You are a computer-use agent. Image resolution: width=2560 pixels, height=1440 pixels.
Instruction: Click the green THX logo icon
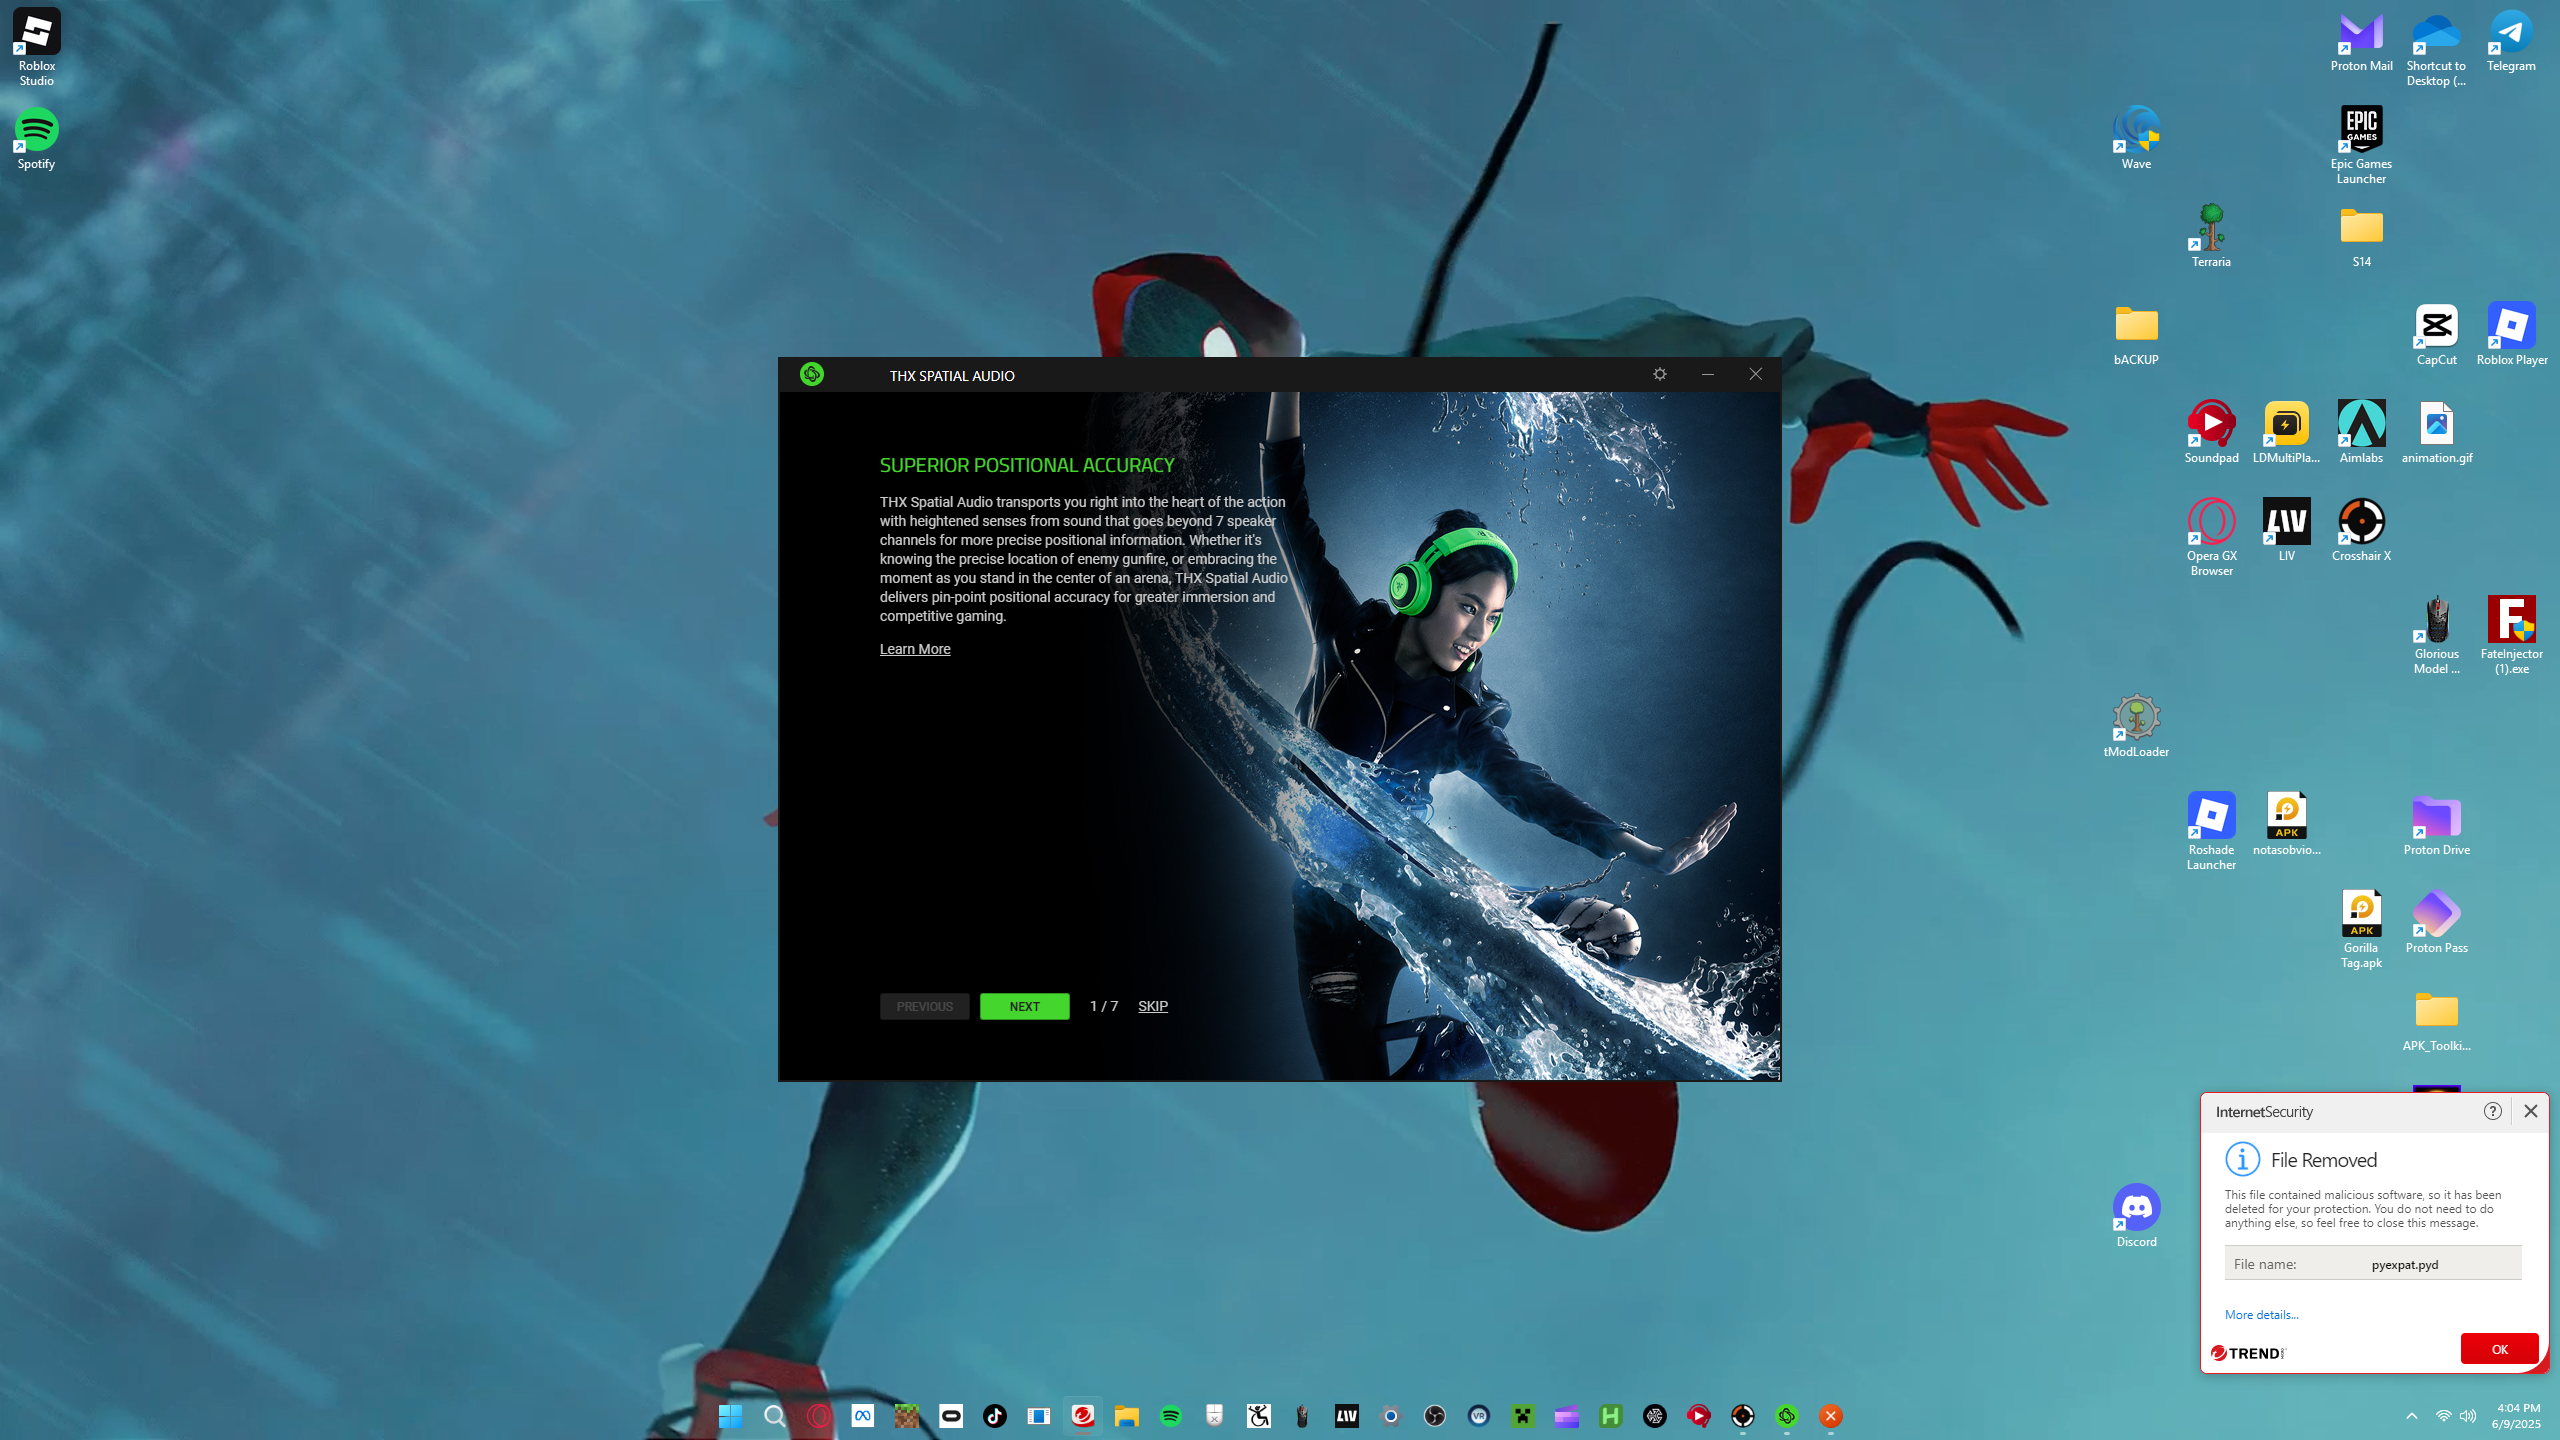[x=811, y=374]
